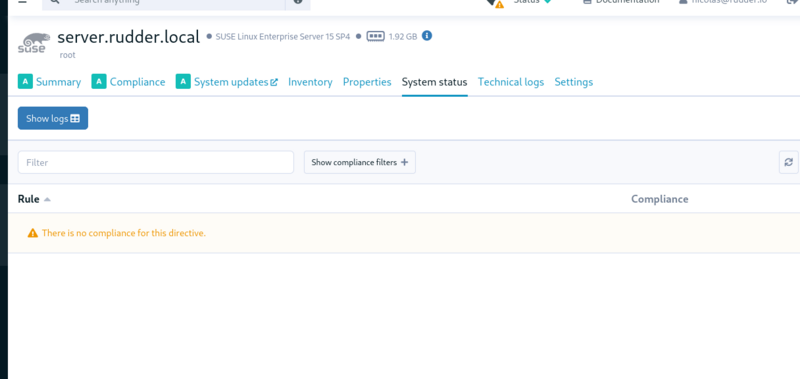Image resolution: width=800 pixels, height=379 pixels.
Task: Go to the node Settings tab
Action: [x=573, y=82]
